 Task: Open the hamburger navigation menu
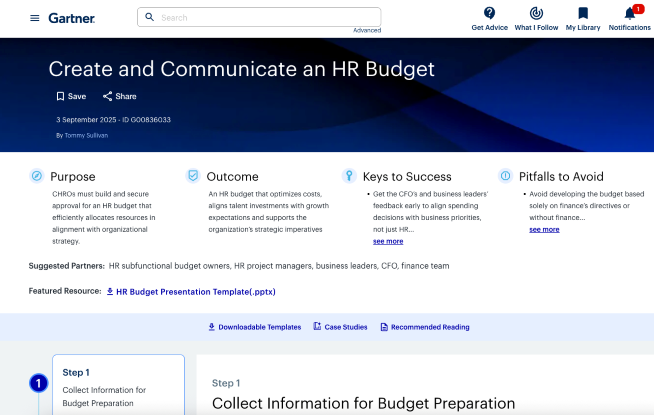tap(35, 18)
